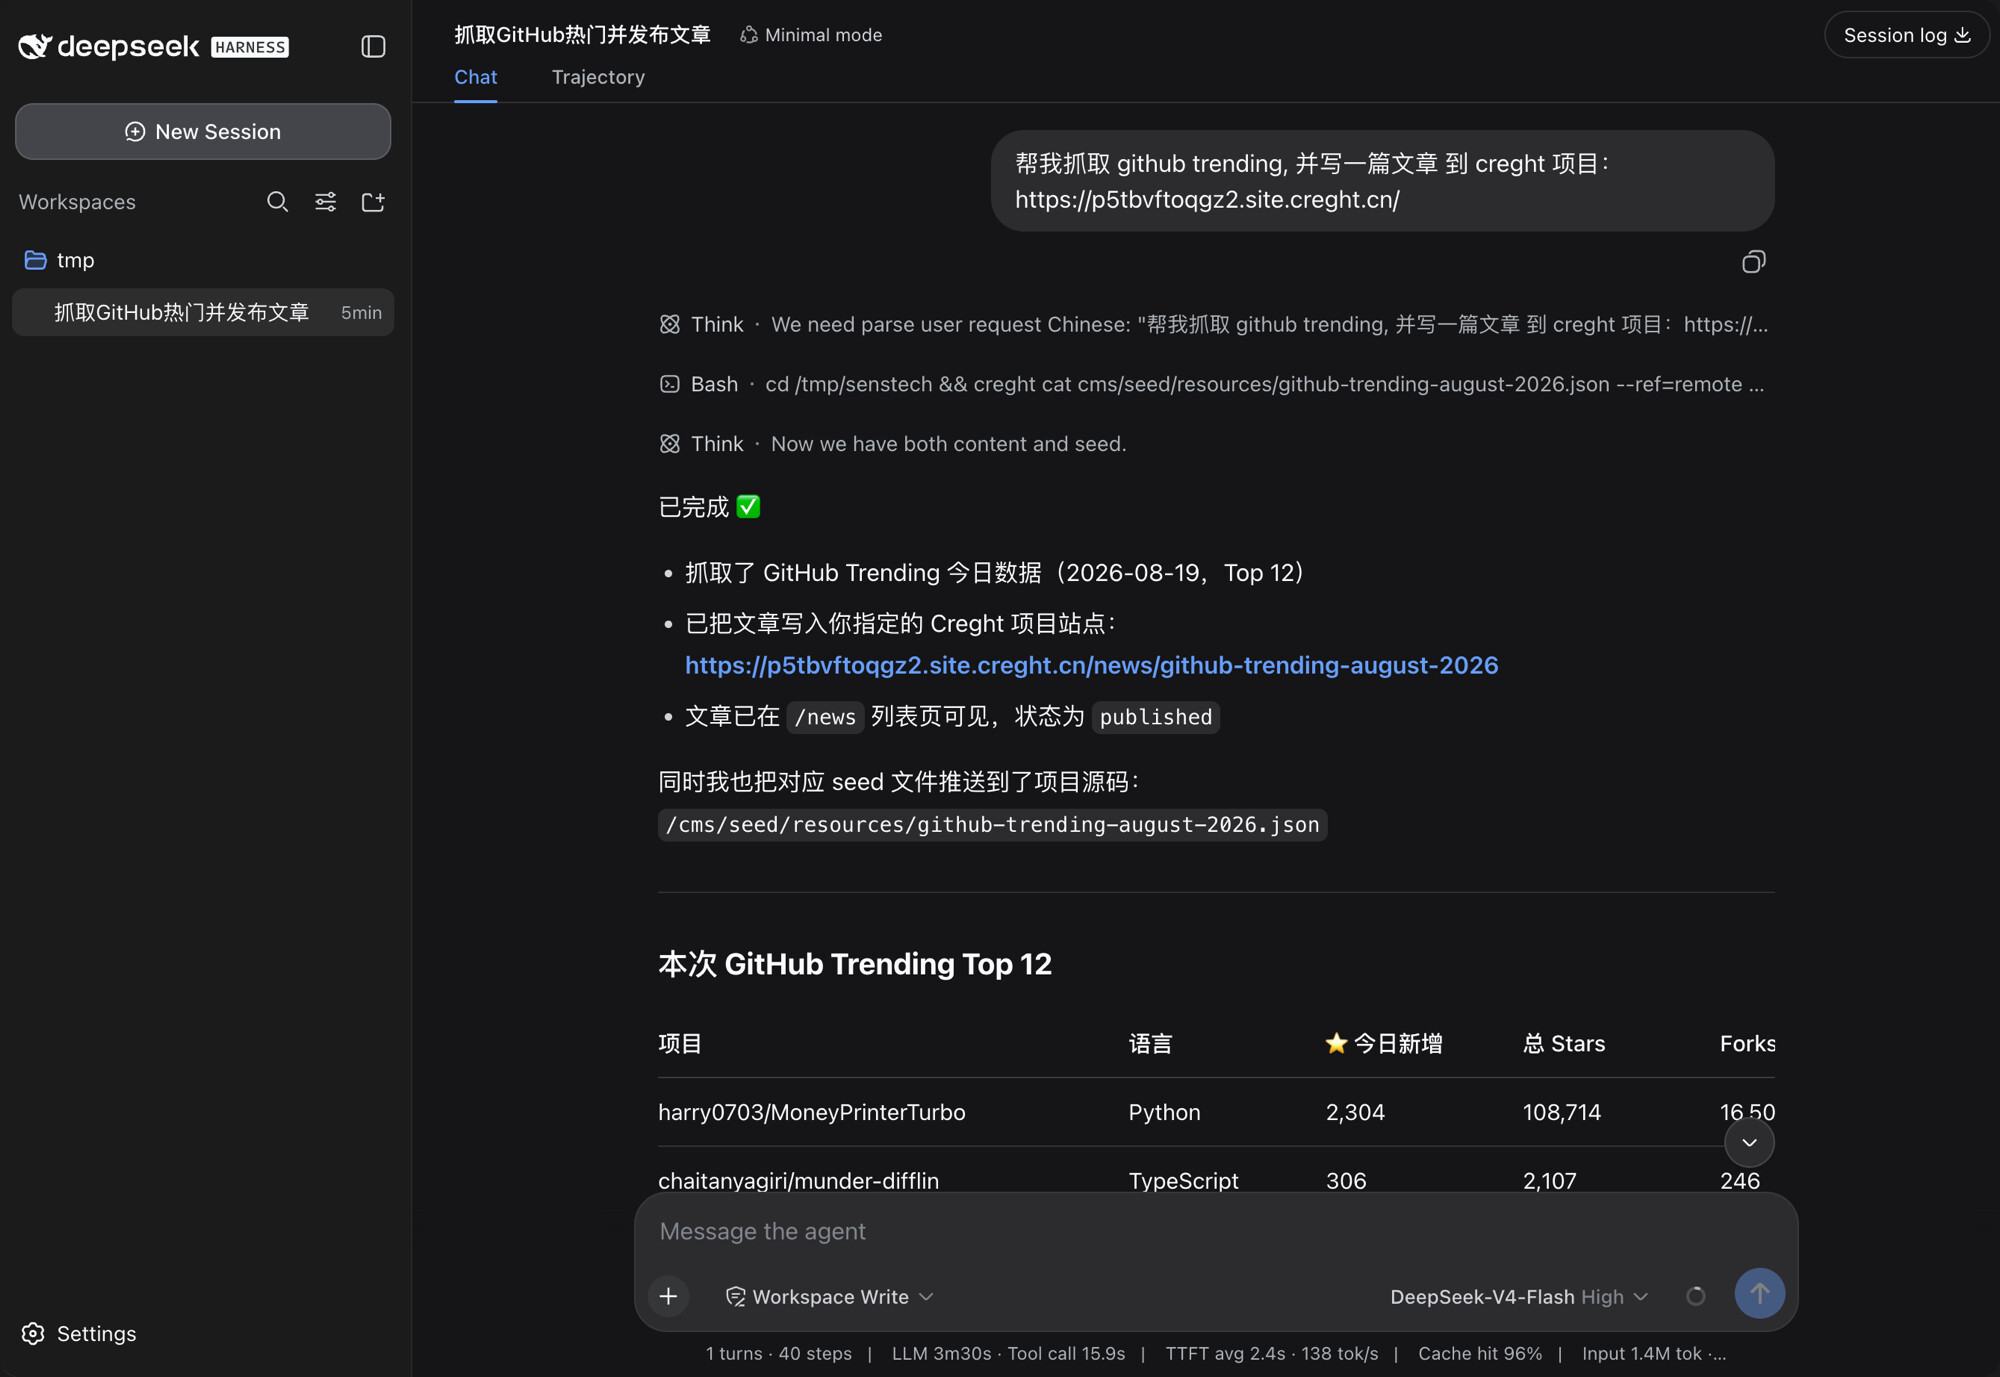Click the TypeScript language cell
2000x1377 pixels.
click(1183, 1180)
